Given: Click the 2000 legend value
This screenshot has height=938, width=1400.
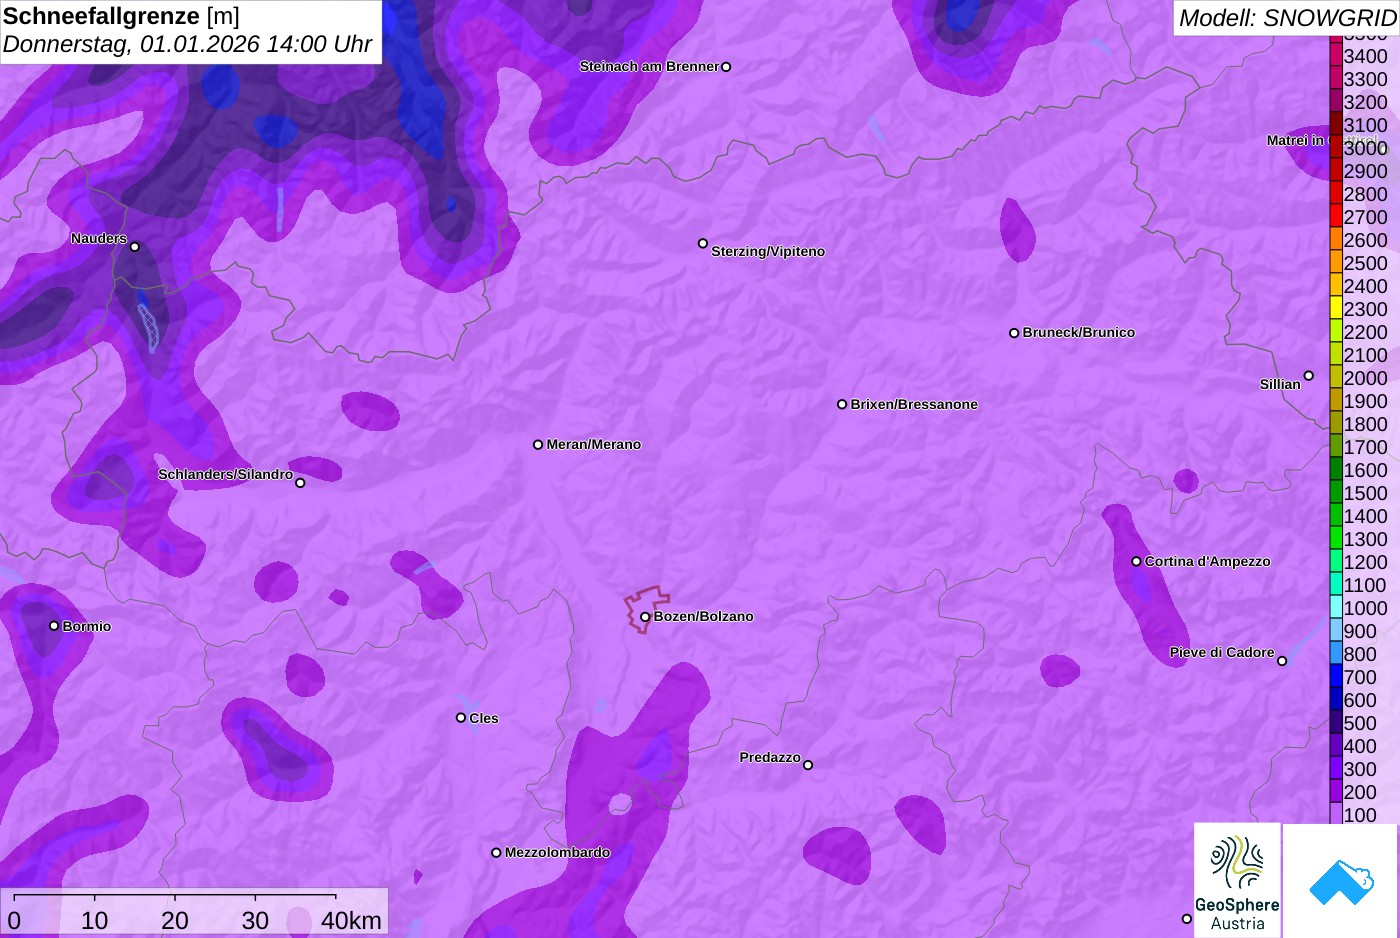Looking at the screenshot, I should [x=1365, y=378].
